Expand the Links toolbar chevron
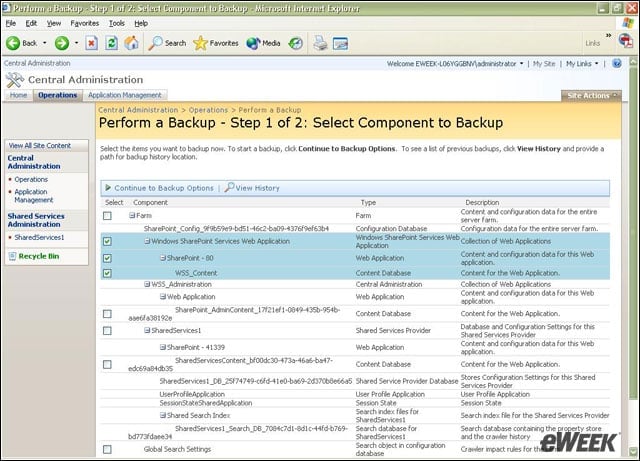640x461 pixels. click(x=609, y=36)
